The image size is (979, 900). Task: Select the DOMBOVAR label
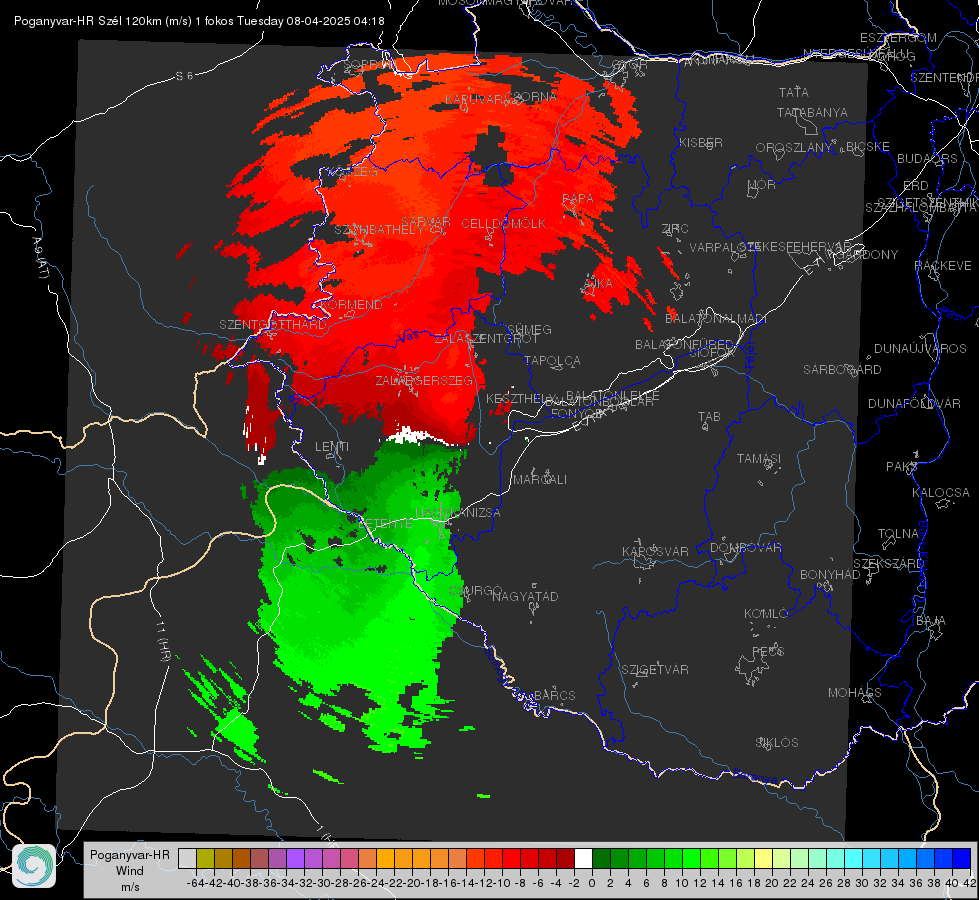pos(745,548)
